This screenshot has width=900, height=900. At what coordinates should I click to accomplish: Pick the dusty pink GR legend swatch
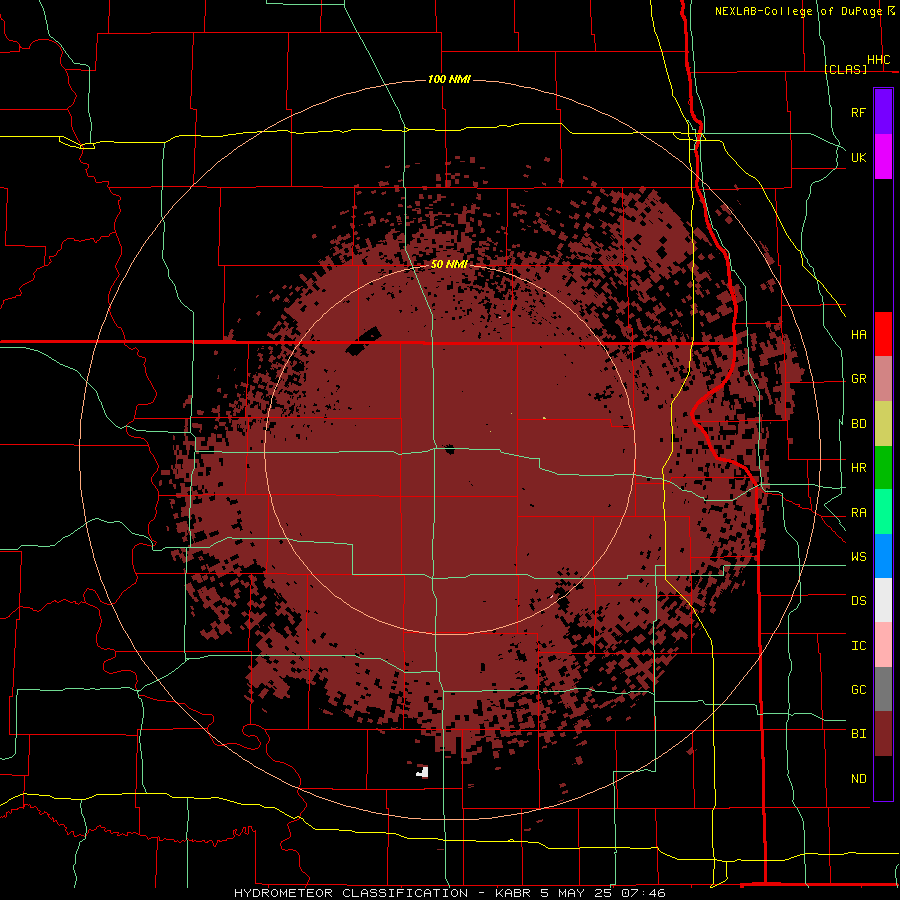(883, 379)
